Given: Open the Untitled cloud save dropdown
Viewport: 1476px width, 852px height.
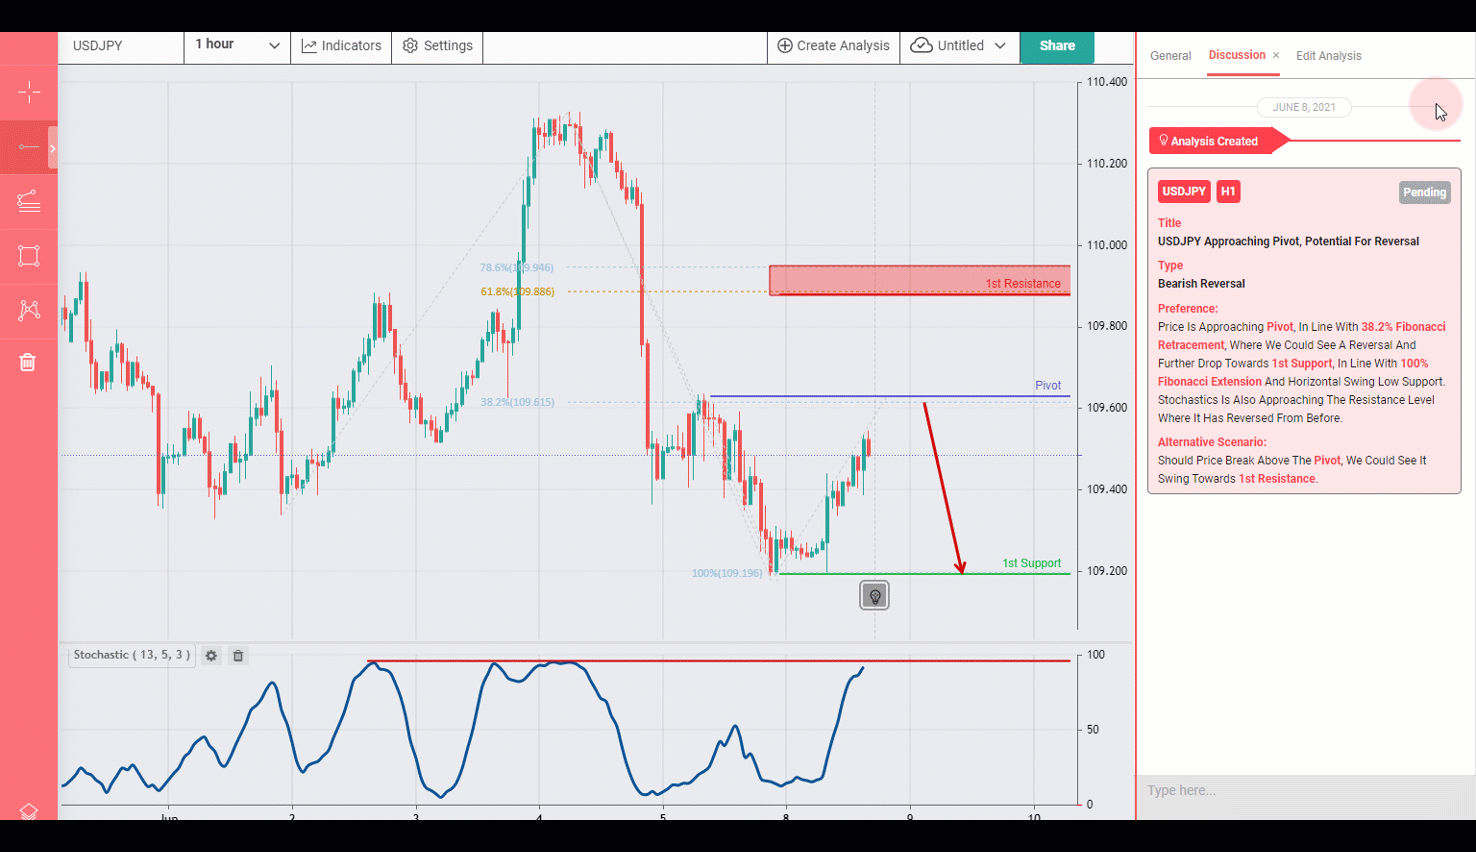Looking at the screenshot, I should pyautogui.click(x=959, y=46).
